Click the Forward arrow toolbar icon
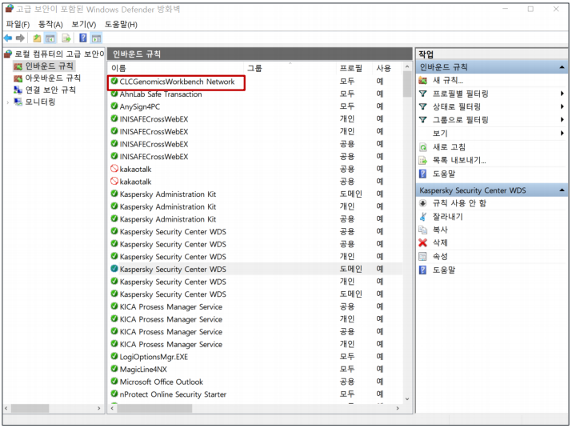Image resolution: width=572 pixels, height=429 pixels. click(x=20, y=38)
